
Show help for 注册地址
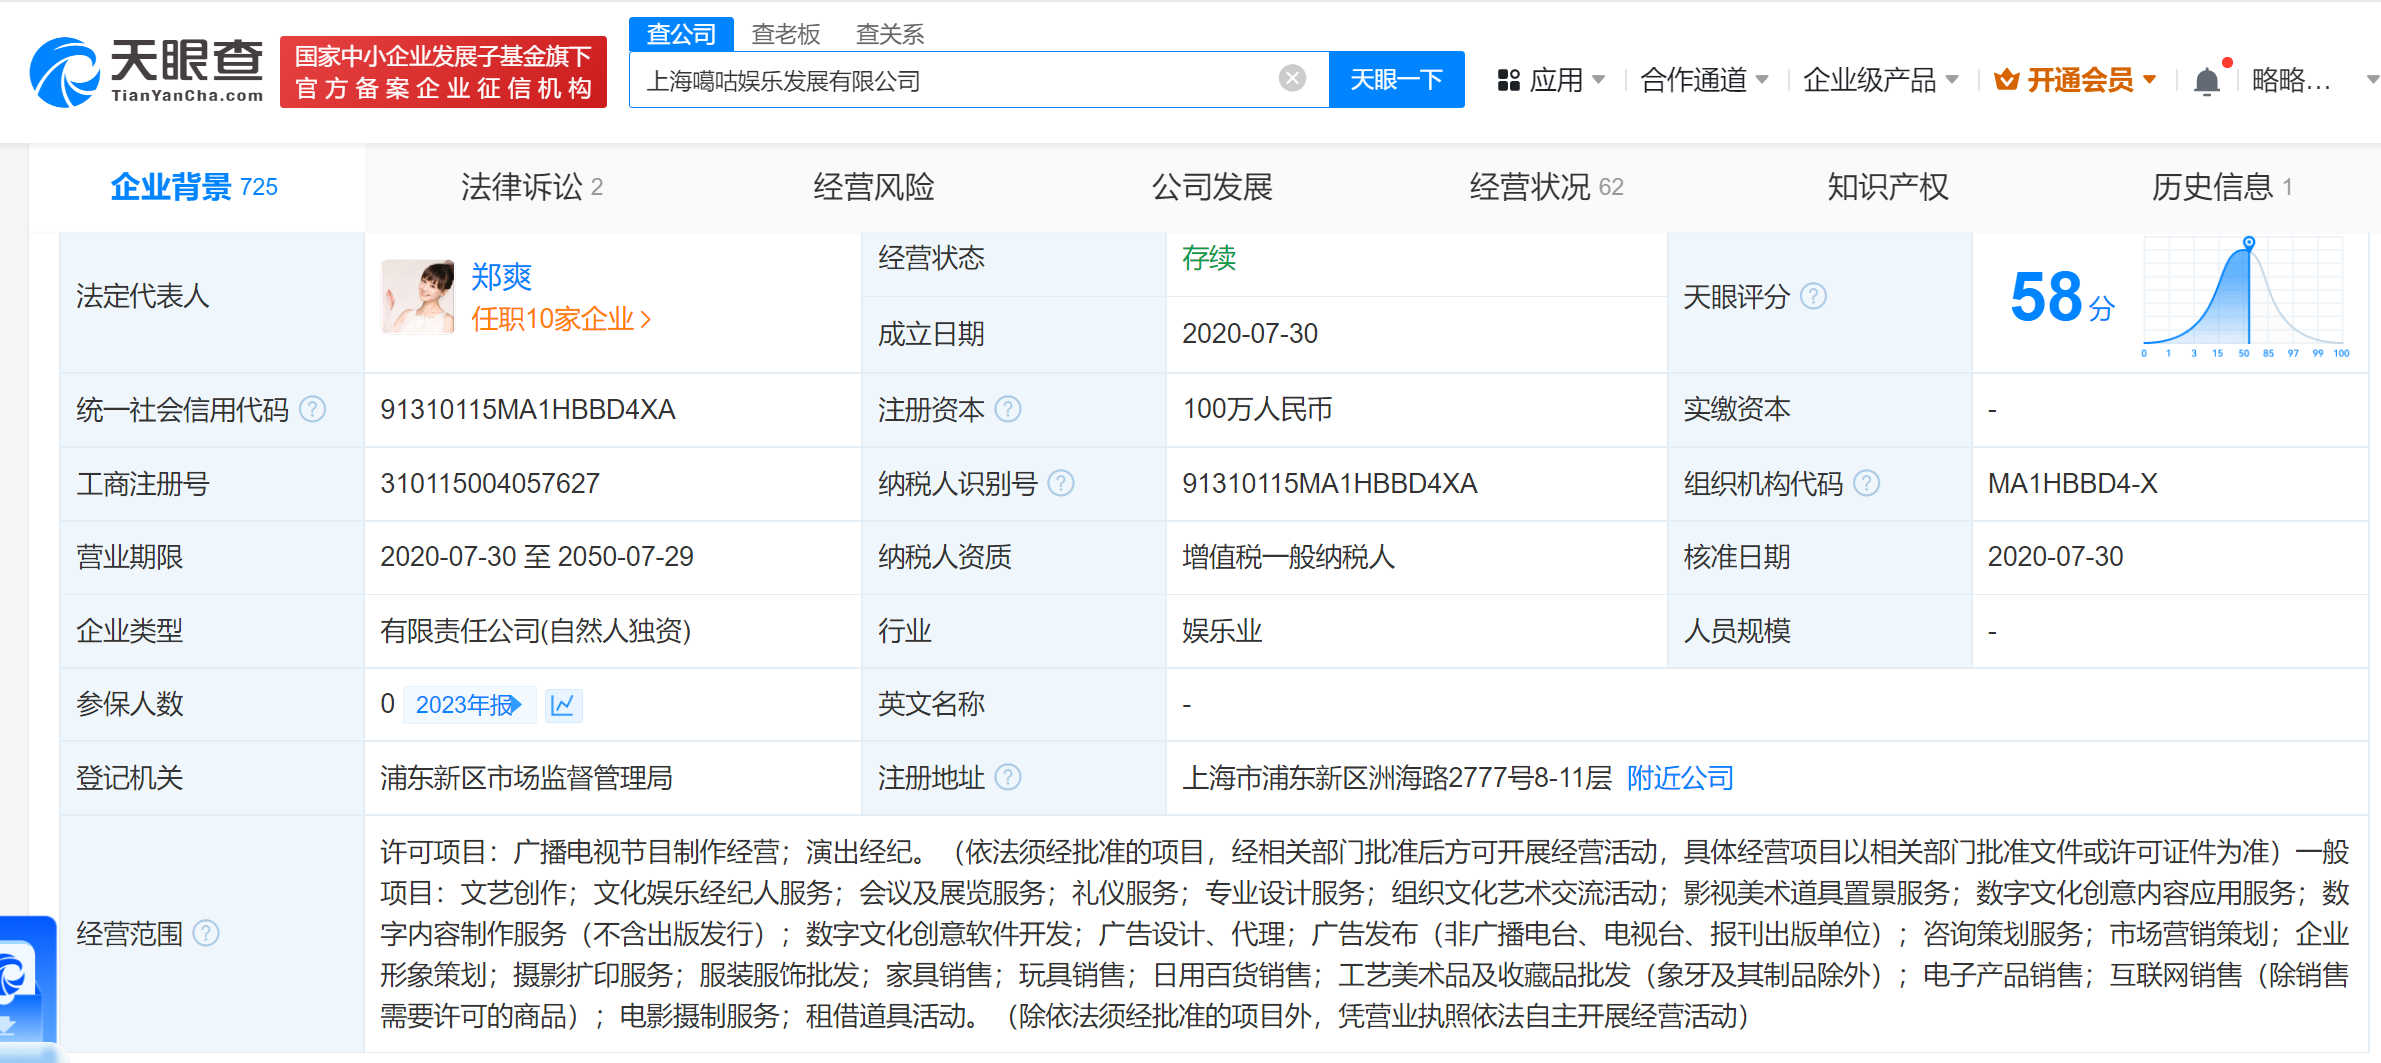click(1008, 777)
